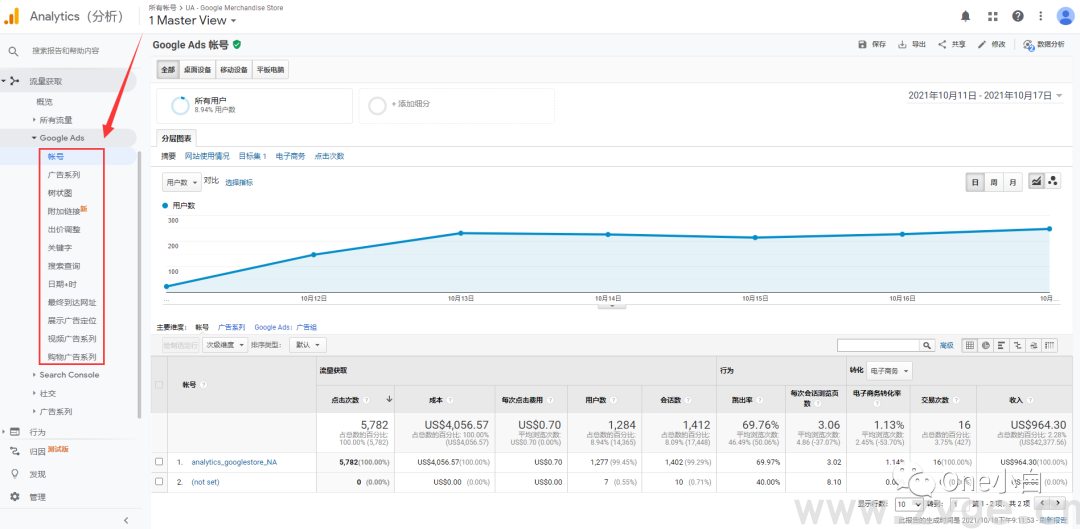Click the 共享 share button
The image size is (1080, 529).
[x=951, y=44]
